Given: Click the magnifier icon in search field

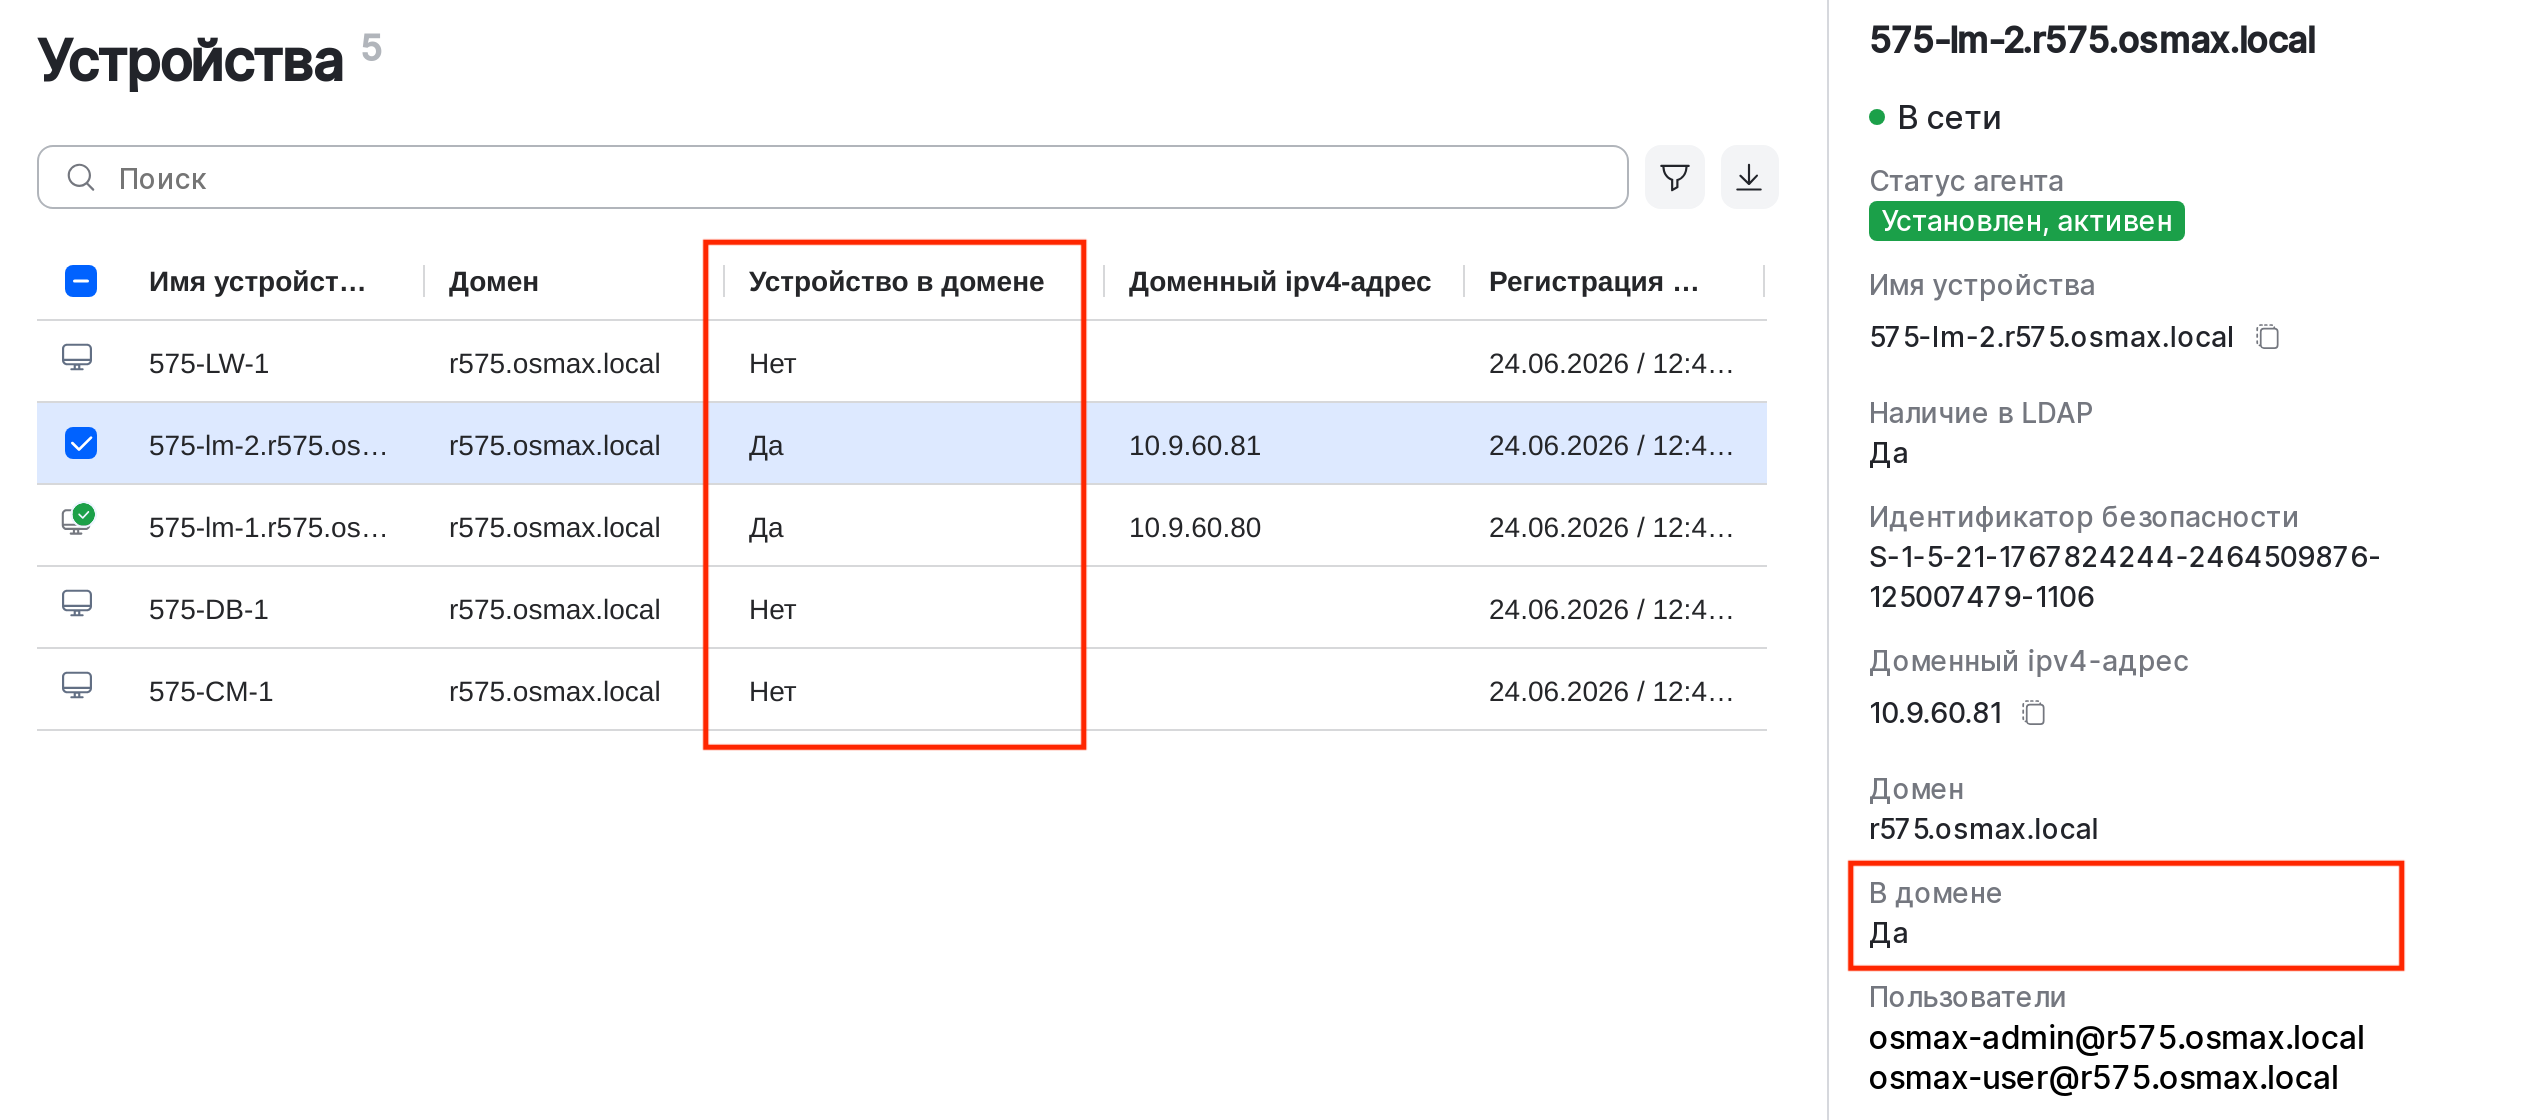Looking at the screenshot, I should point(81,177).
